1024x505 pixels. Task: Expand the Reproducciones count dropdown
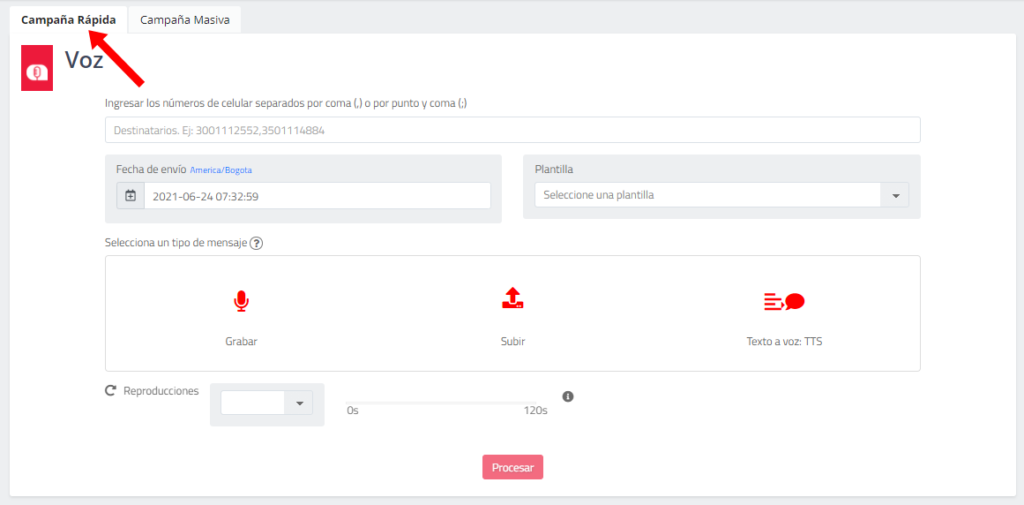click(299, 403)
